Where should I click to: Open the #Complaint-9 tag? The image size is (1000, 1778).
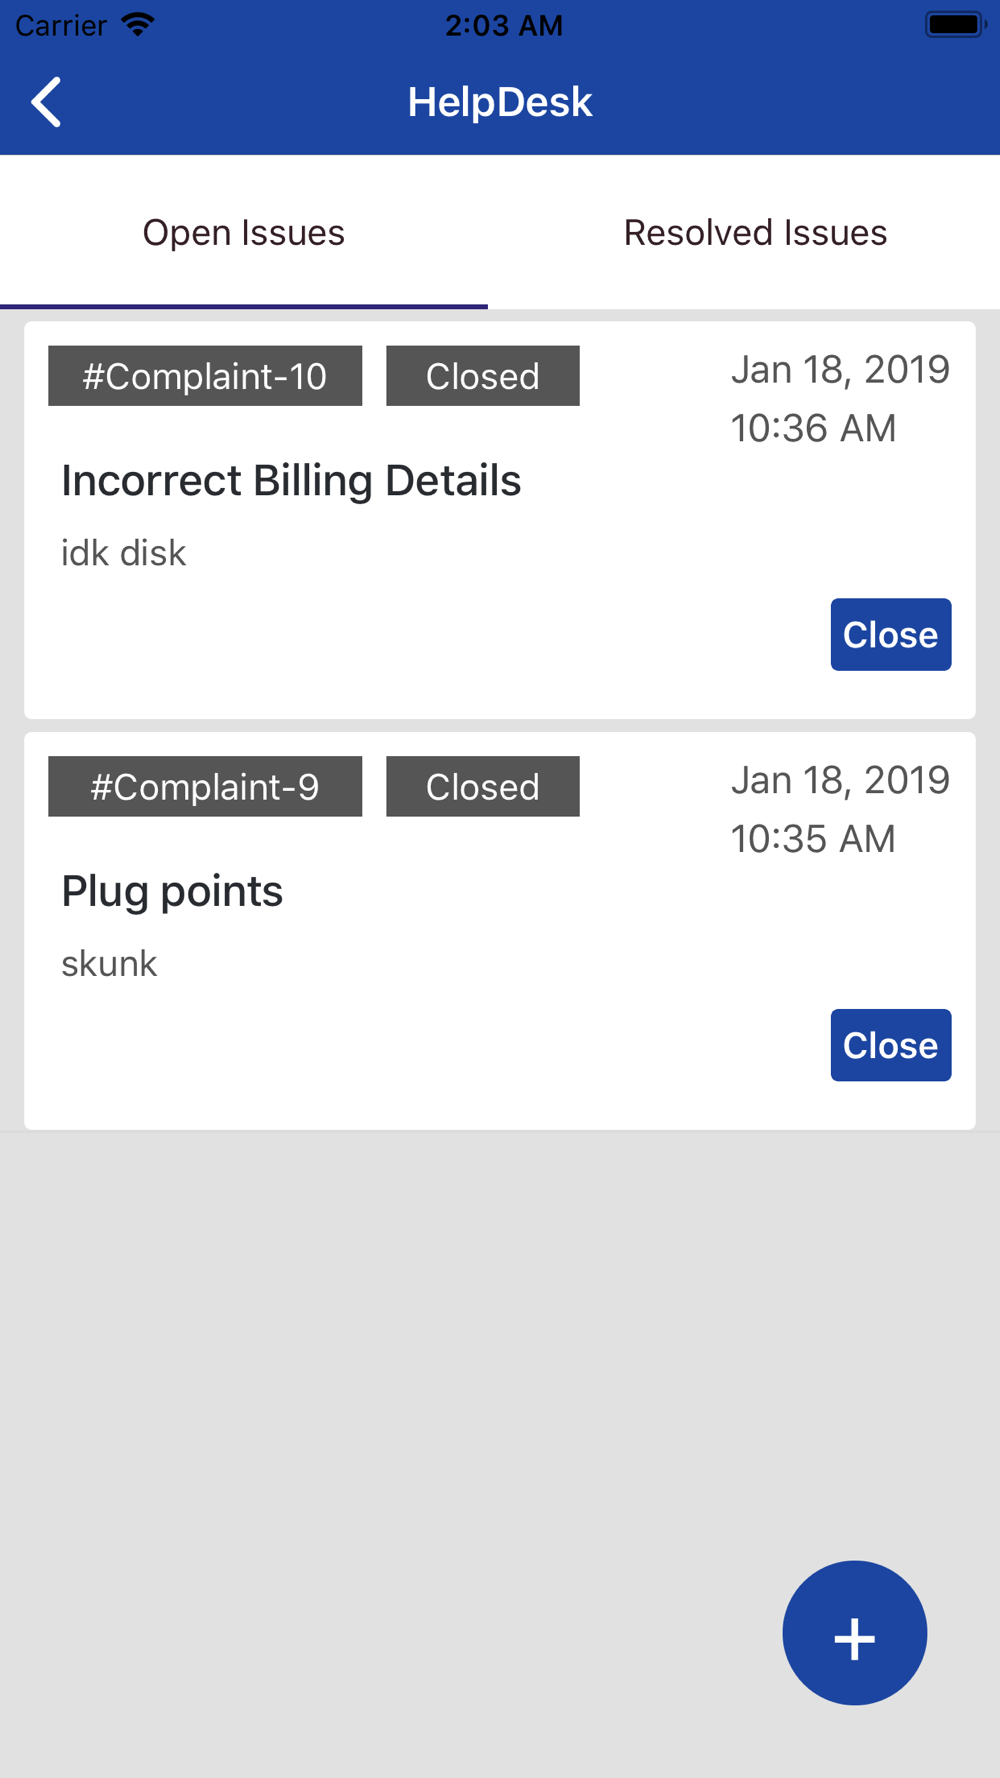tap(205, 787)
